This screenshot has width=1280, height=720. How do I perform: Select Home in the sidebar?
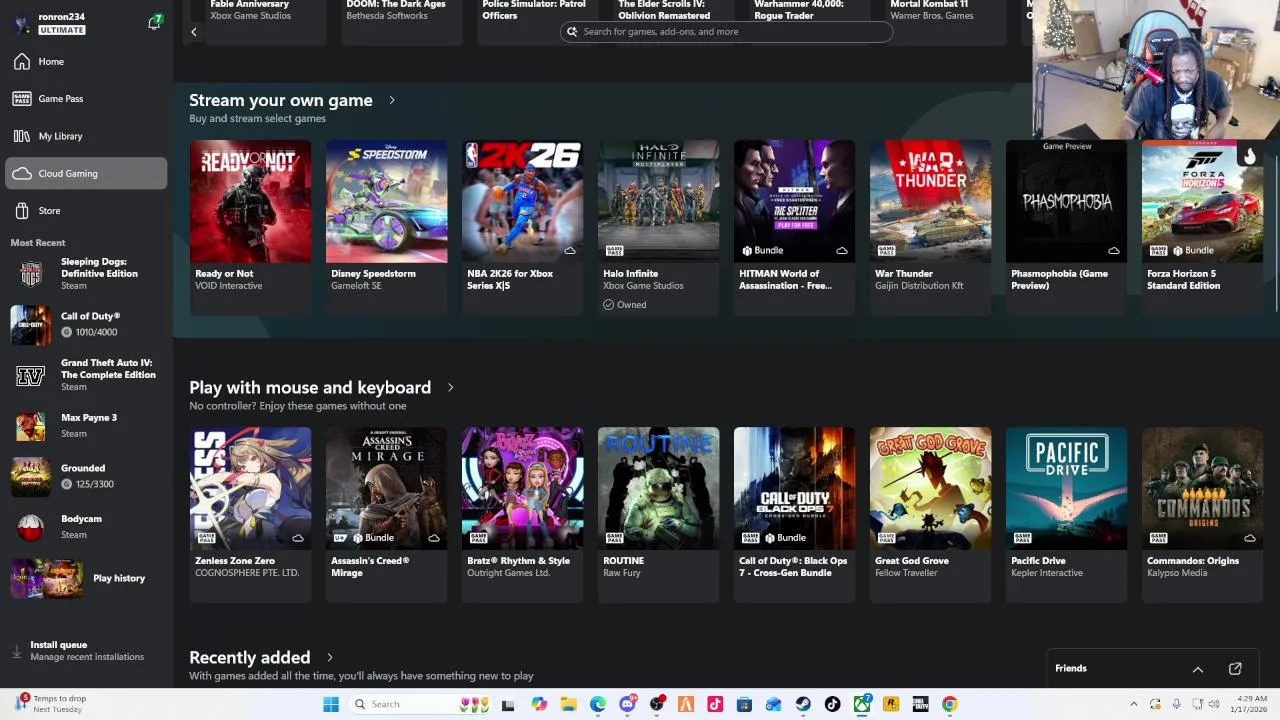pos(86,62)
